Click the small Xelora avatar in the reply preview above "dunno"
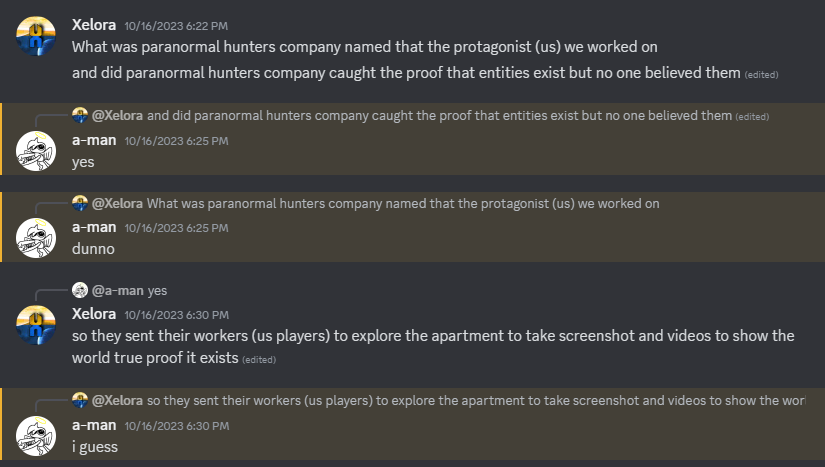This screenshot has height=467, width=825. (x=80, y=203)
